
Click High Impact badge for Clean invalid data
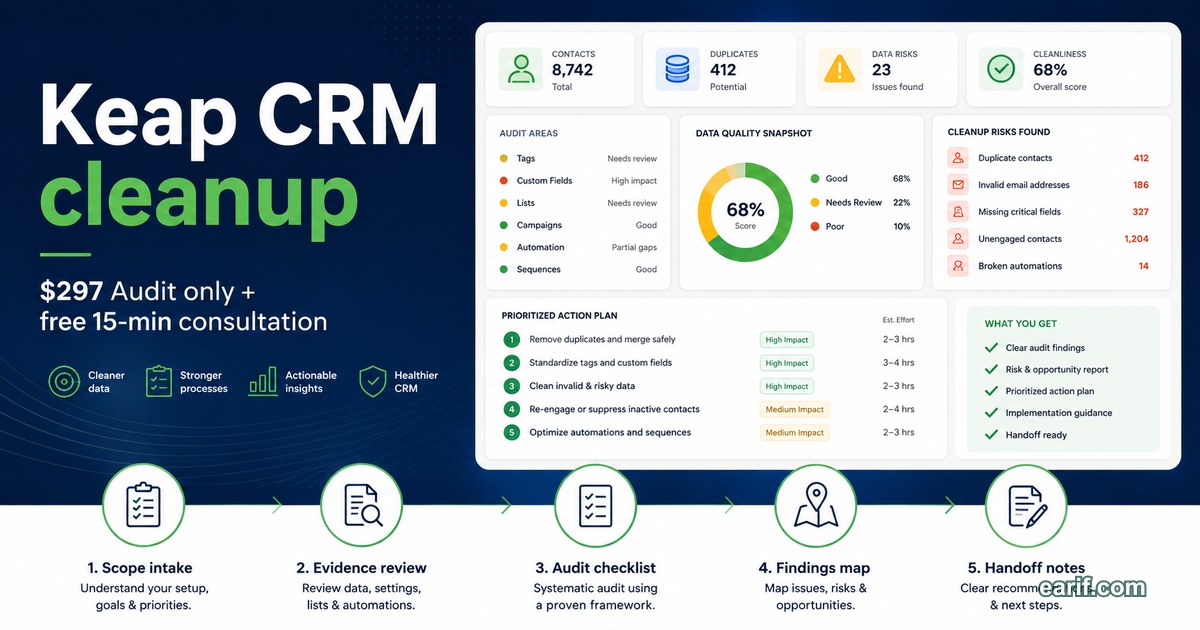click(787, 386)
